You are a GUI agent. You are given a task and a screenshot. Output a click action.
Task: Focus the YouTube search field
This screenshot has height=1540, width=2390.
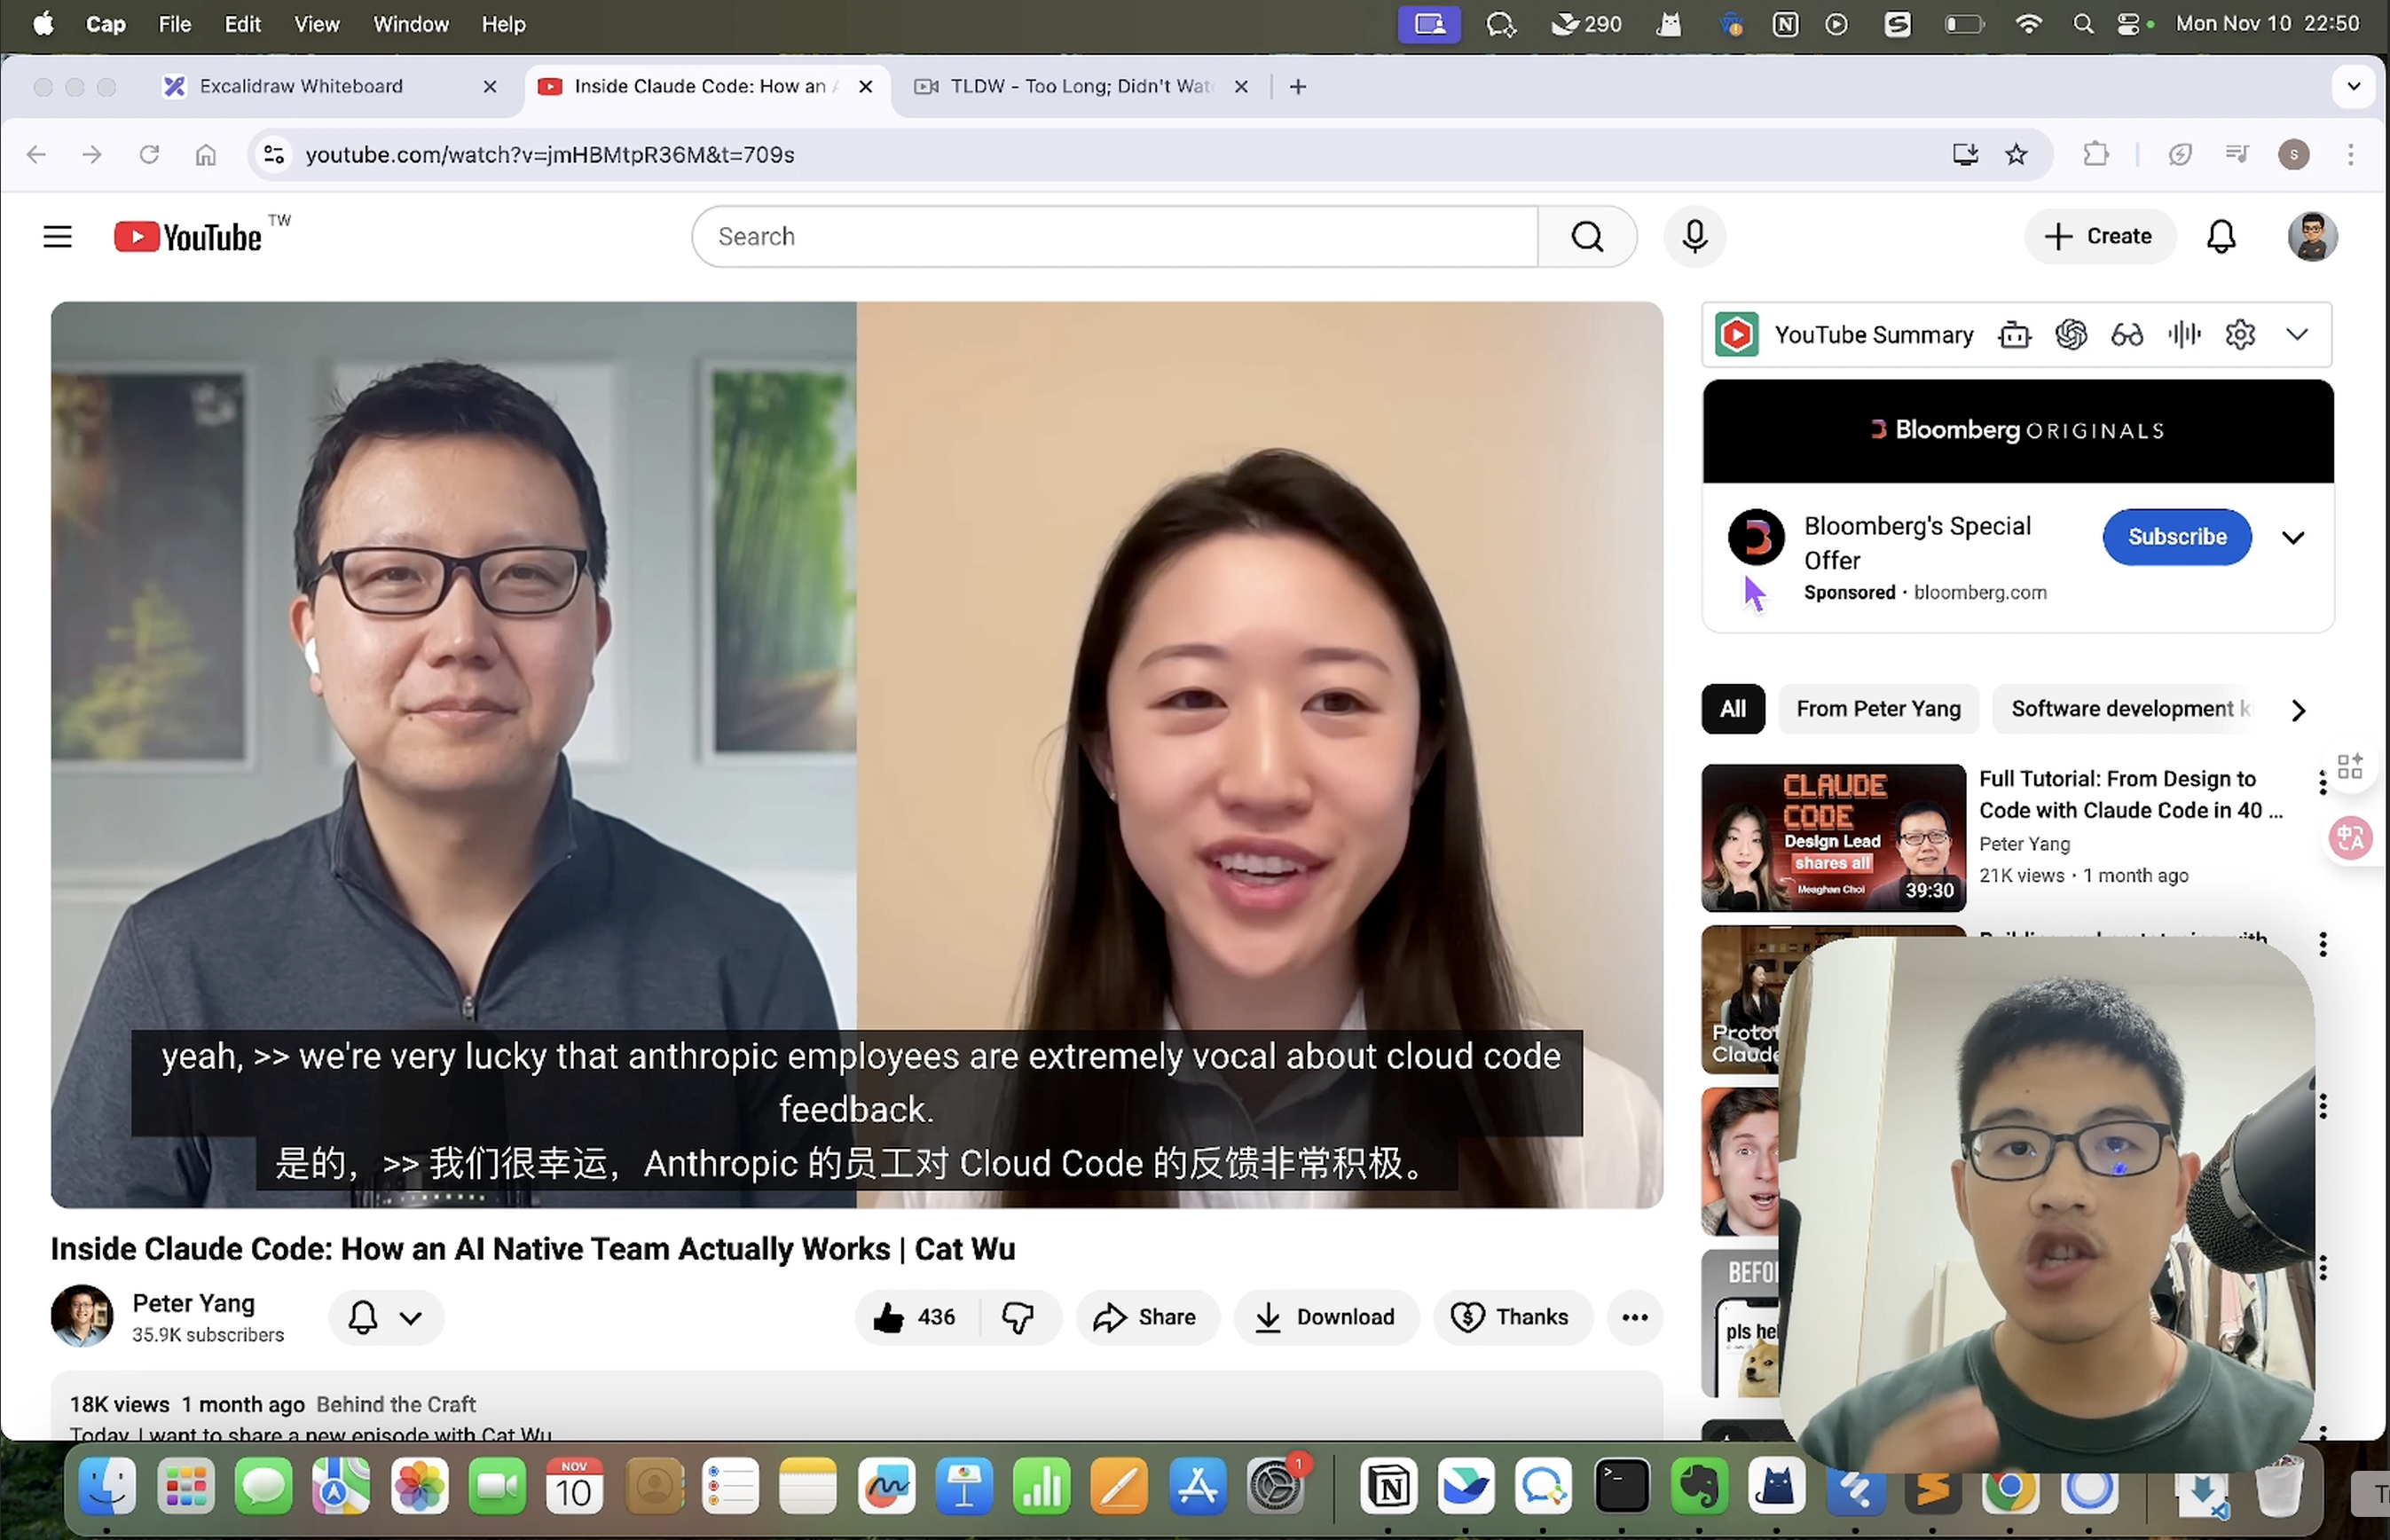1114,237
